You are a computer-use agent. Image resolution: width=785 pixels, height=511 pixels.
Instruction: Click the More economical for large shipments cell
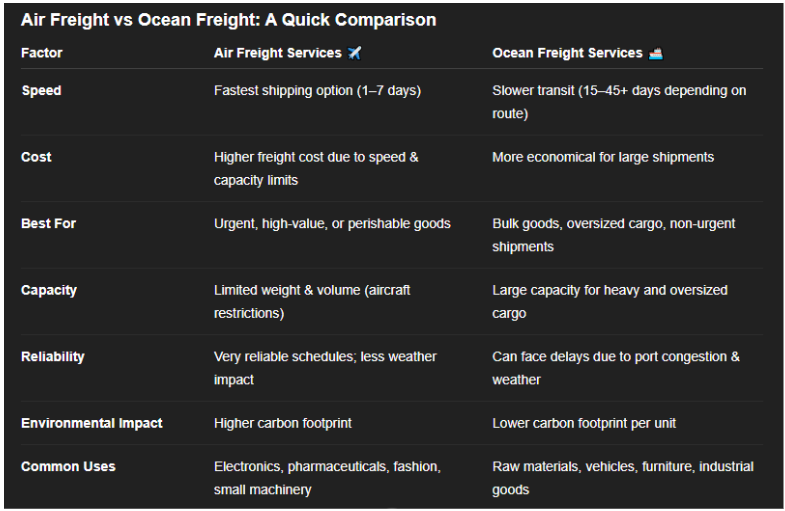[x=603, y=157]
